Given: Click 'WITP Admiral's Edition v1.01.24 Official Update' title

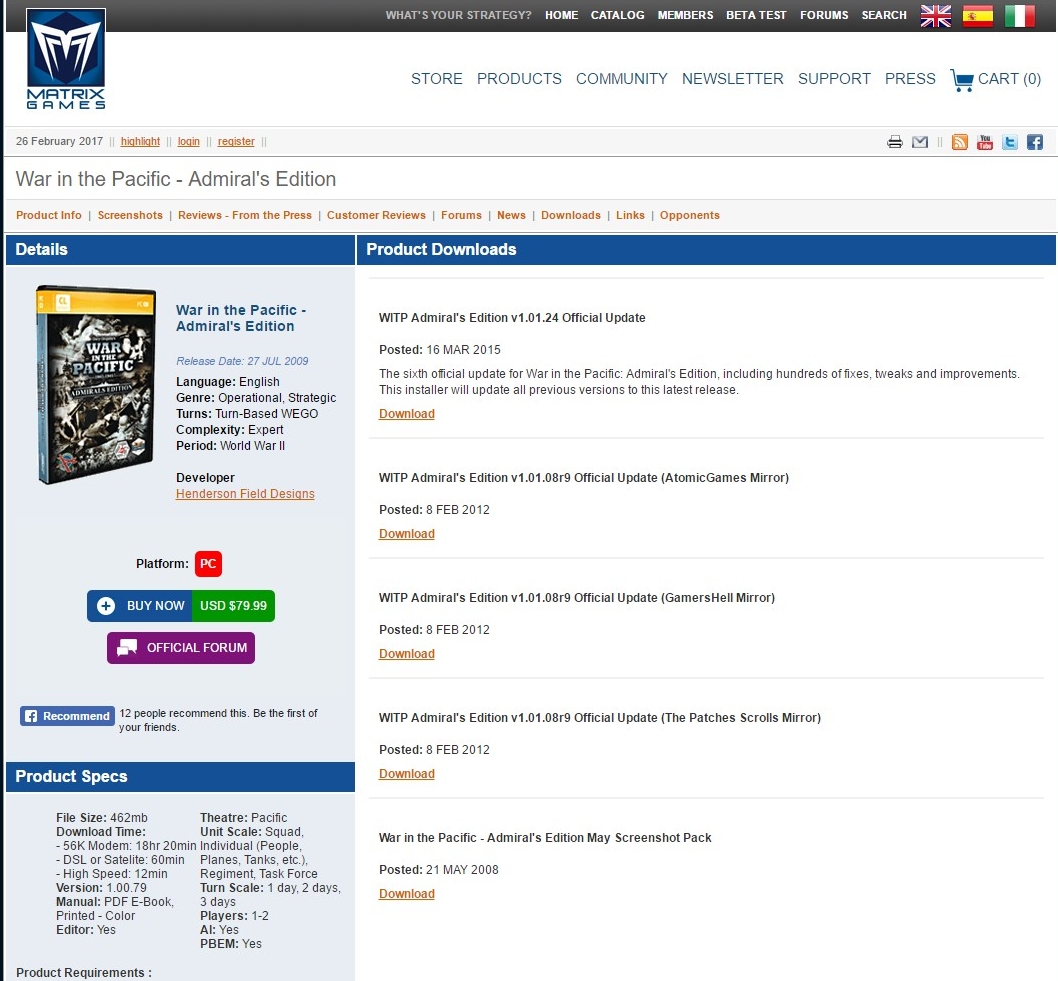Looking at the screenshot, I should pyautogui.click(x=512, y=318).
